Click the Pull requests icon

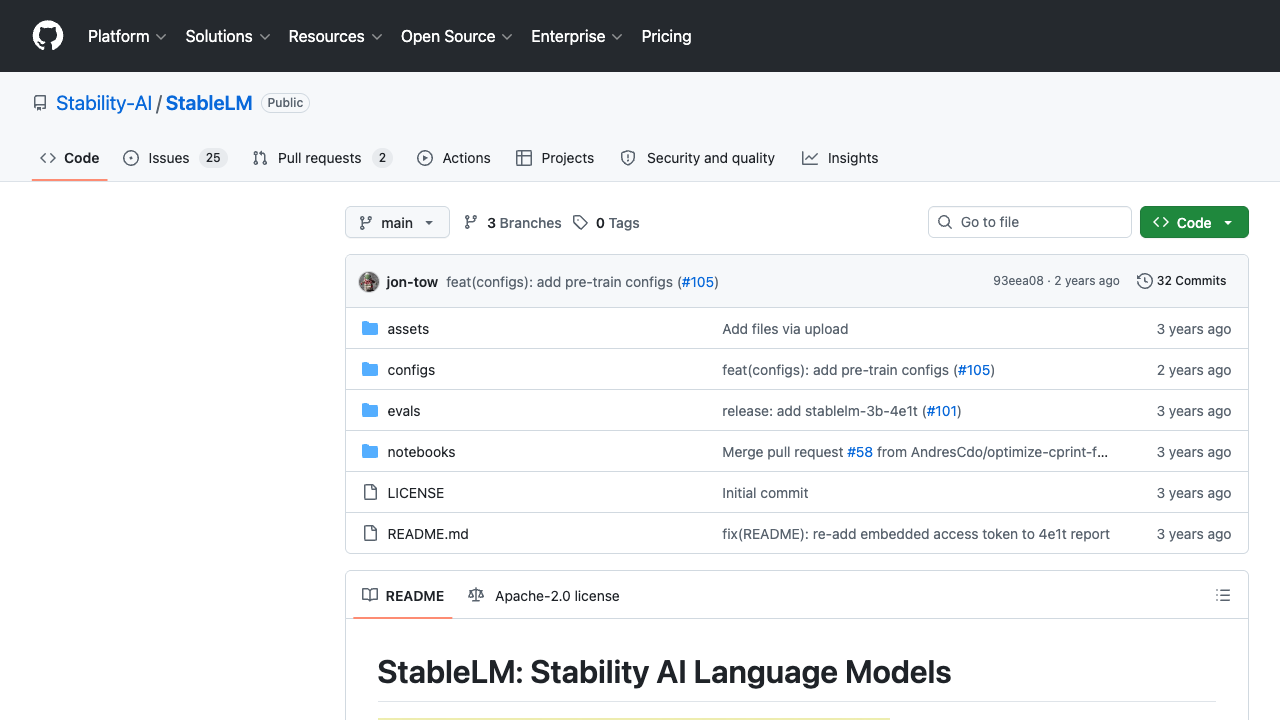pos(260,158)
